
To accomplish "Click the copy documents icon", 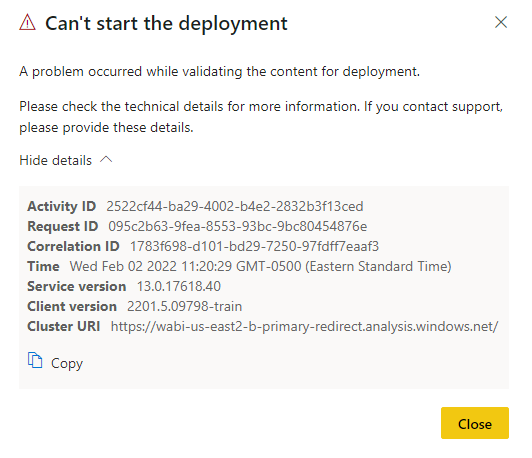I will [35, 360].
